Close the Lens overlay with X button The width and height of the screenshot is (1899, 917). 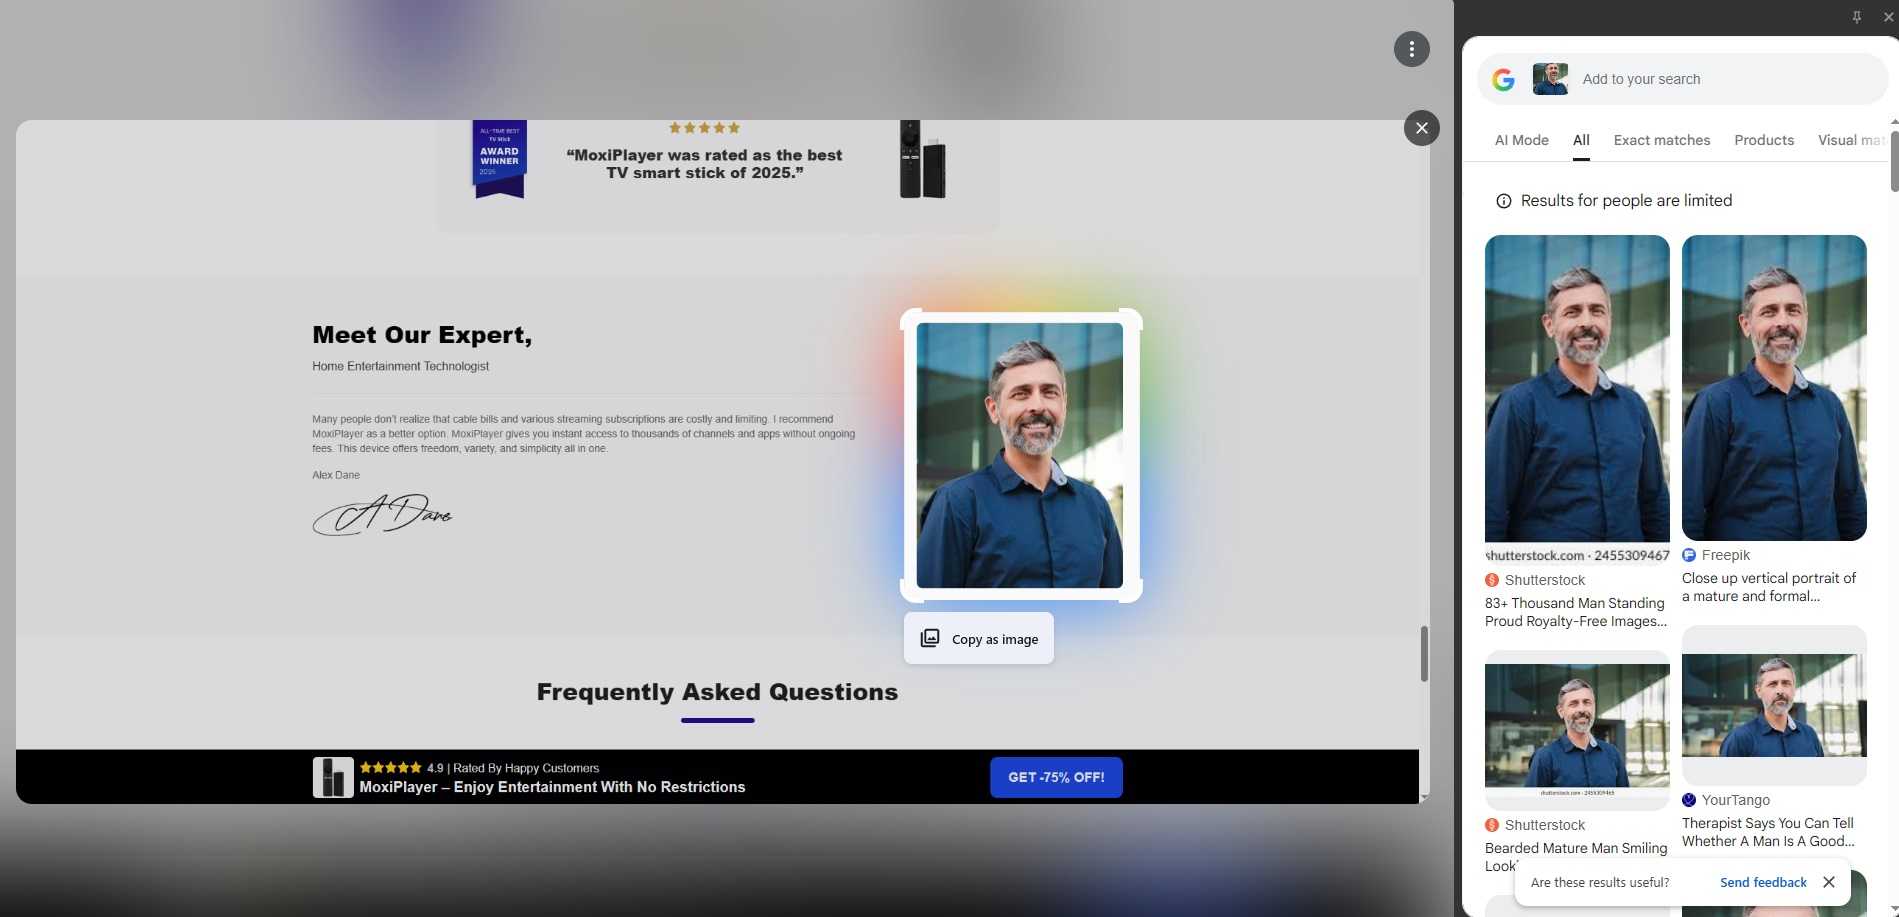1421,128
